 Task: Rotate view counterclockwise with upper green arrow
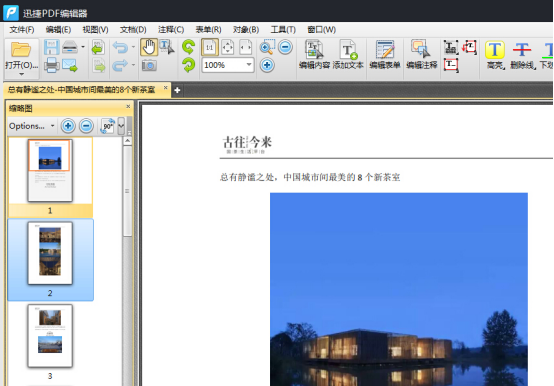point(189,47)
